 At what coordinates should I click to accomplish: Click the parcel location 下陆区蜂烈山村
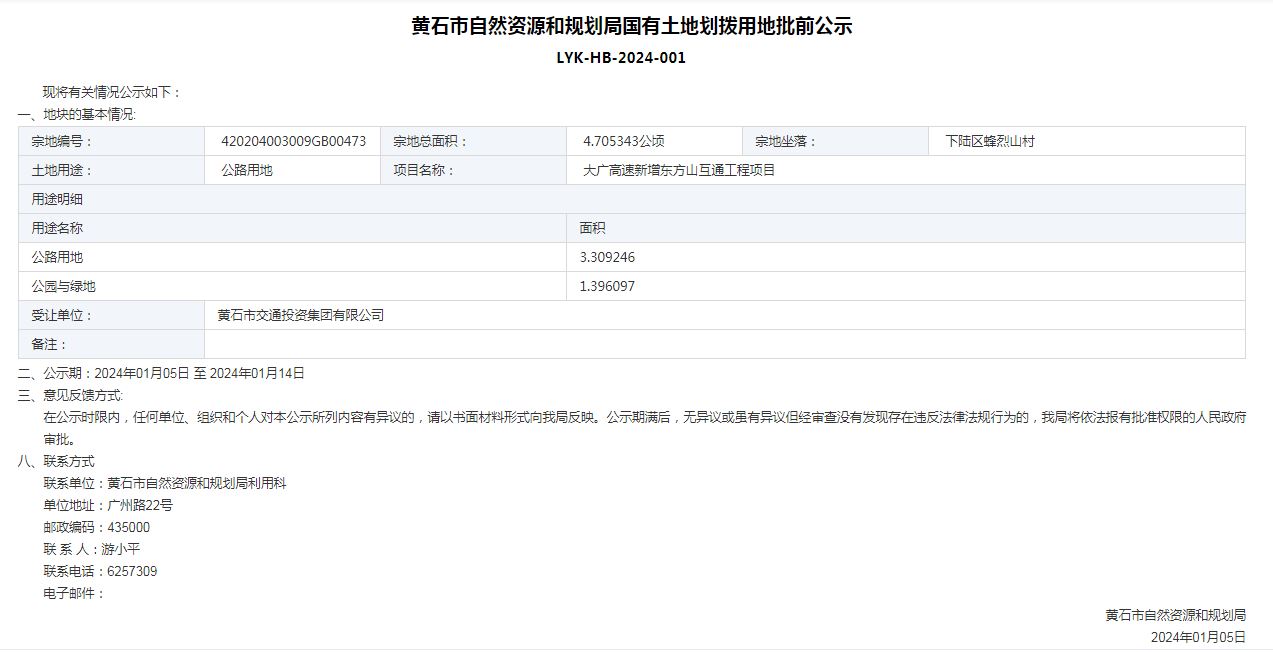tap(989, 141)
